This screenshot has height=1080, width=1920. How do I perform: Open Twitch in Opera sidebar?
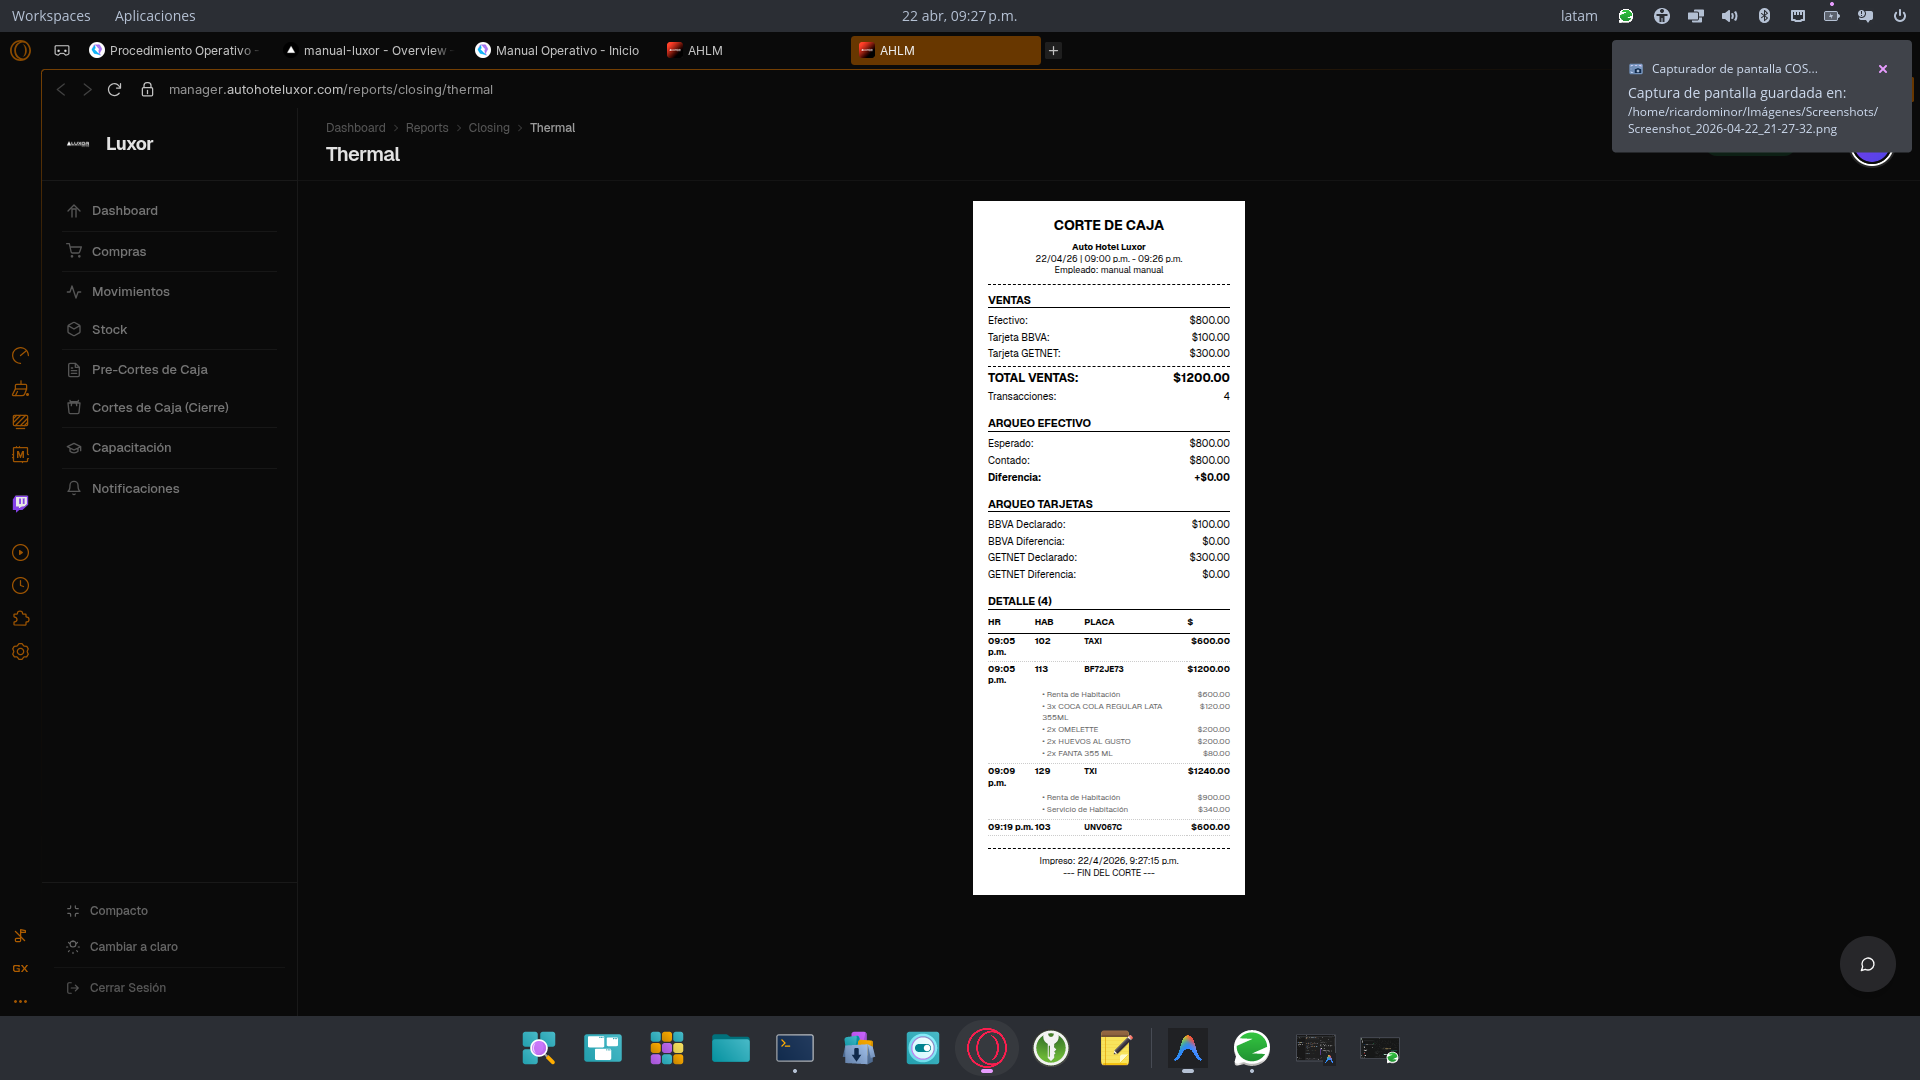[20, 503]
